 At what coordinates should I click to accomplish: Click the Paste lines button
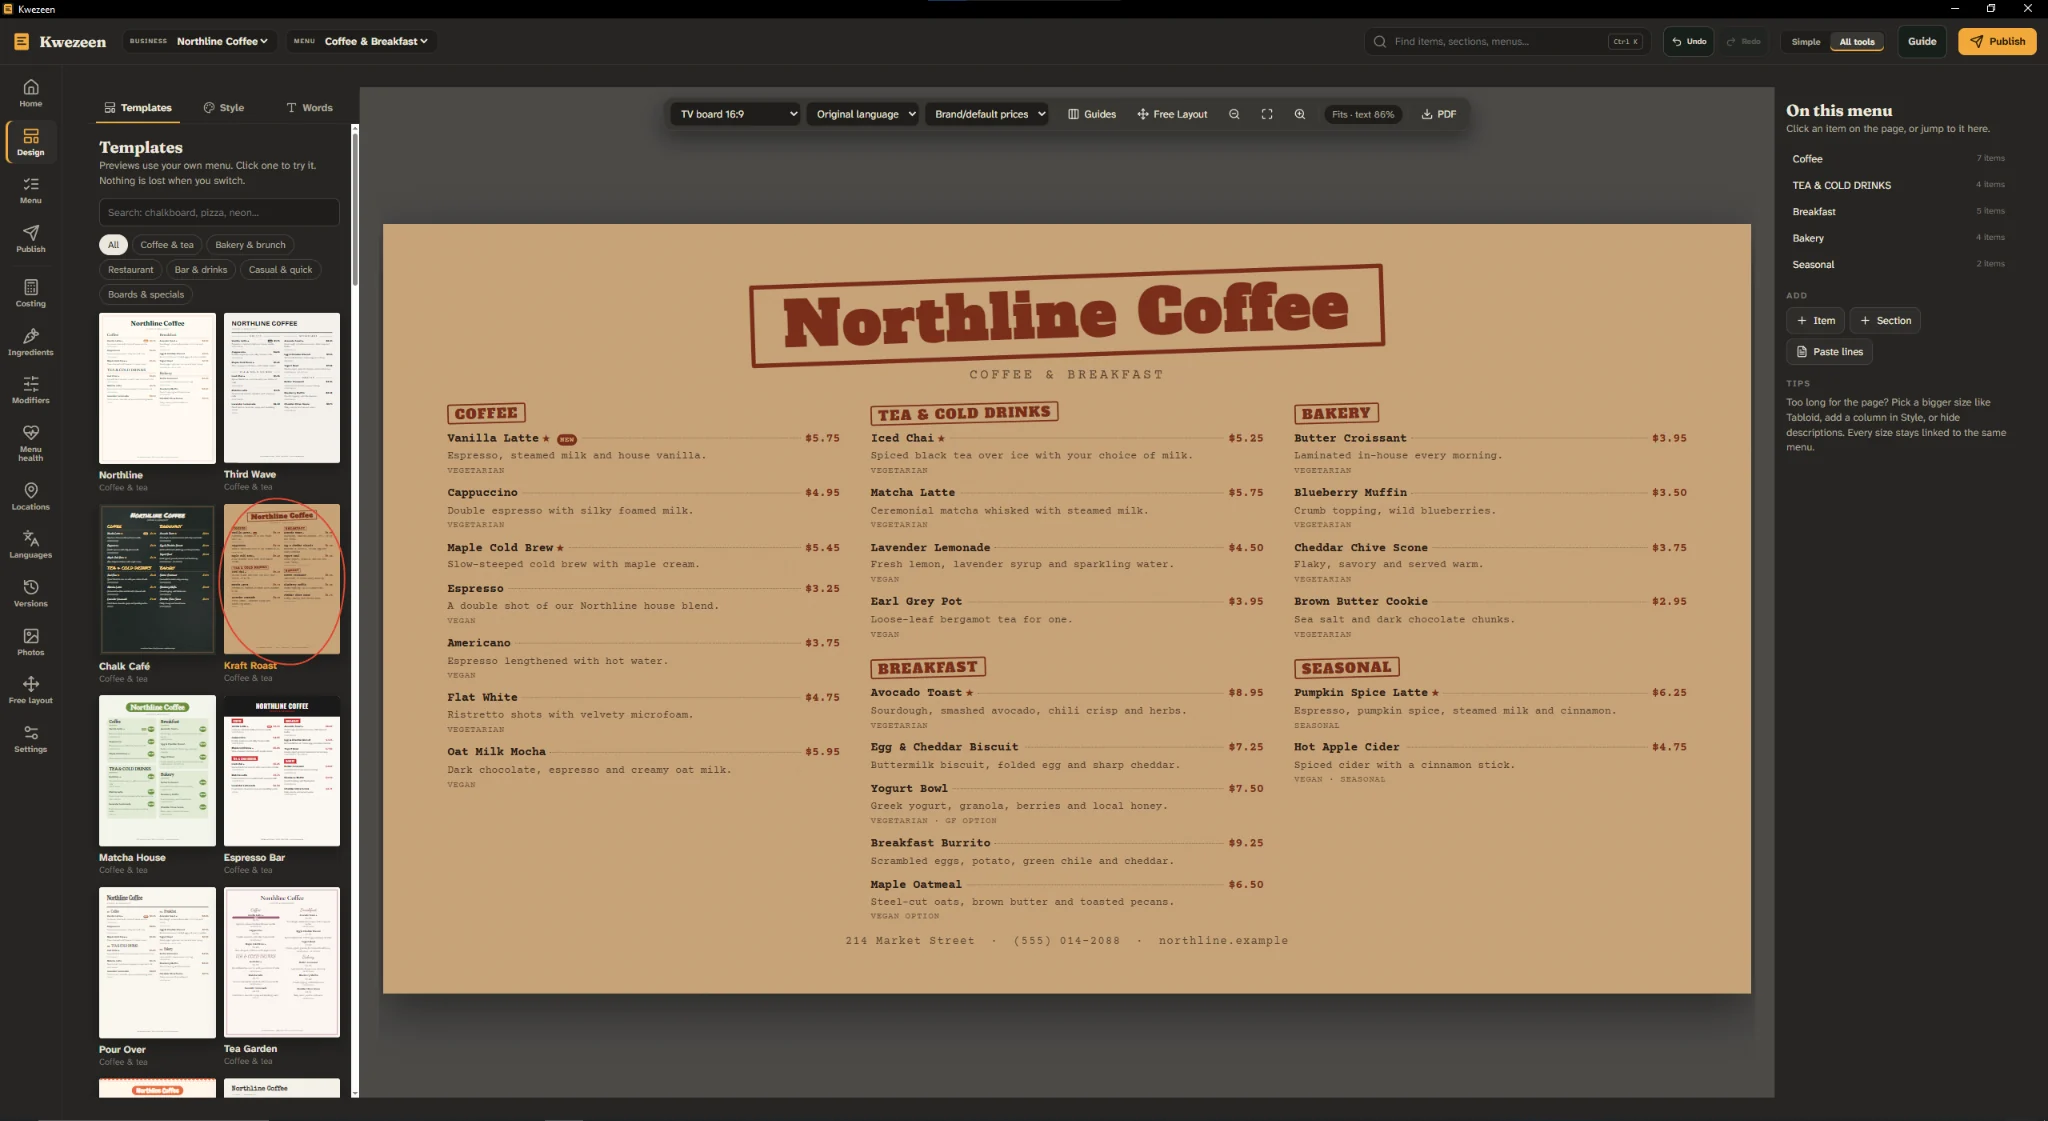coord(1829,352)
